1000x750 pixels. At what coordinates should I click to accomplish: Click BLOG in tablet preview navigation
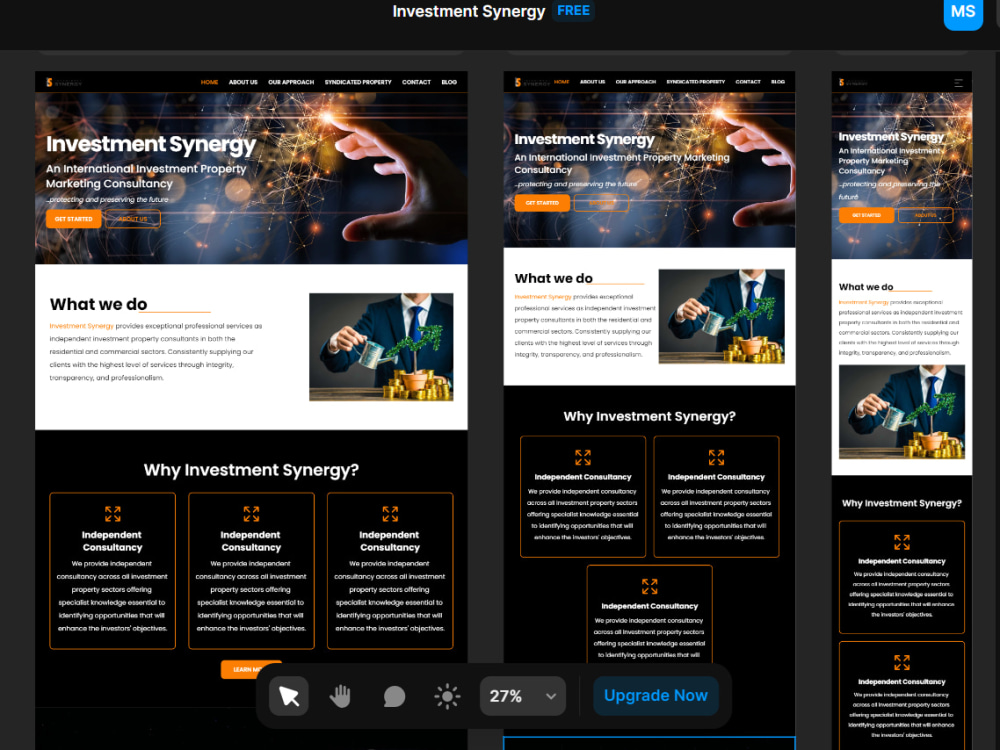(x=778, y=82)
